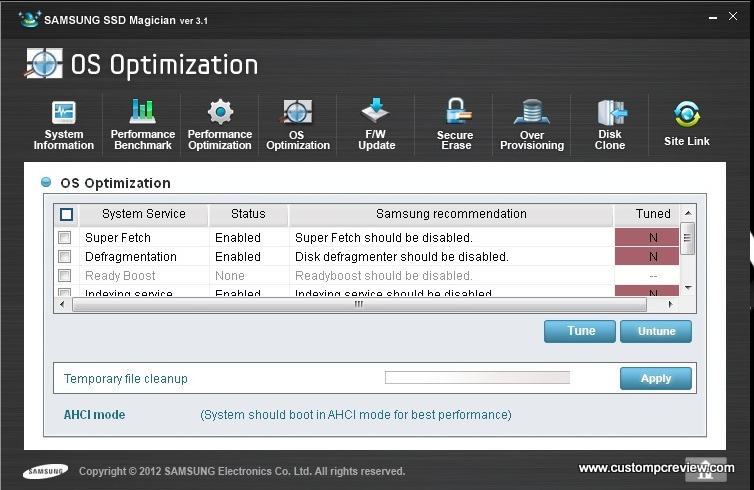Viewport: 754px width, 490px height.
Task: Open the Site Link section
Action: (x=687, y=124)
